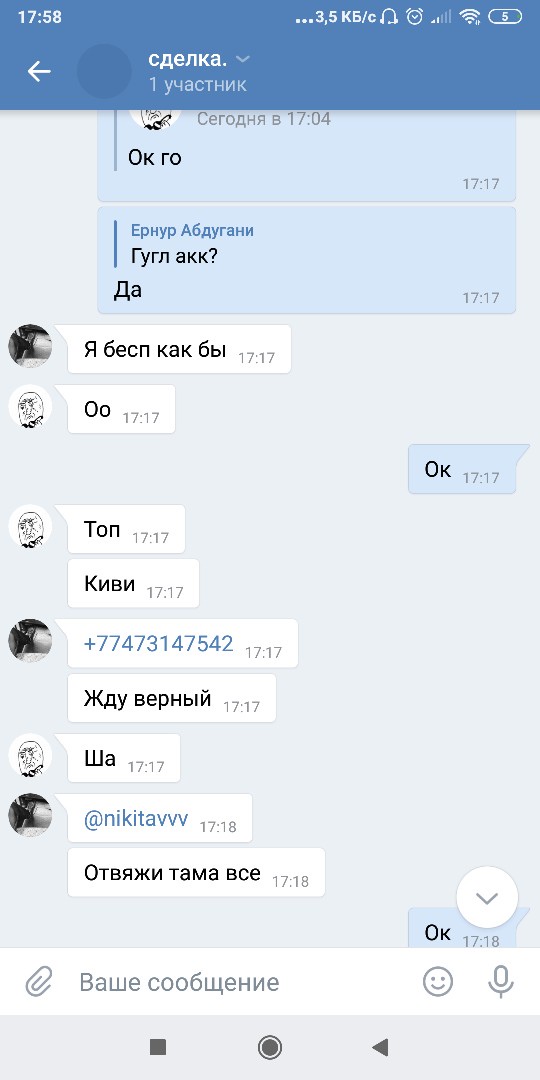Tap the back arrow in chat header
This screenshot has width=540, height=1080.
(x=39, y=71)
